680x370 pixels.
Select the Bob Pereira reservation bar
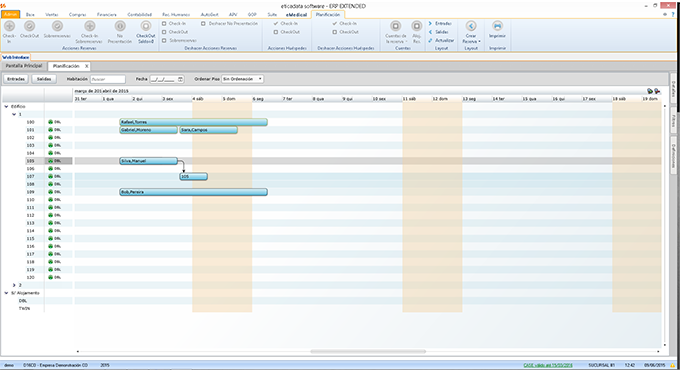(193, 192)
